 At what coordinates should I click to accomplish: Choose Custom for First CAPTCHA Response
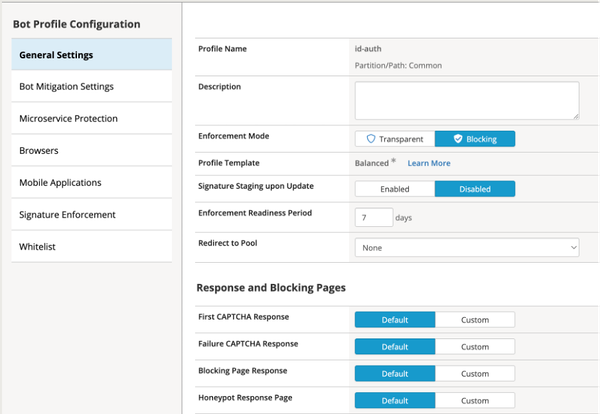coord(475,320)
